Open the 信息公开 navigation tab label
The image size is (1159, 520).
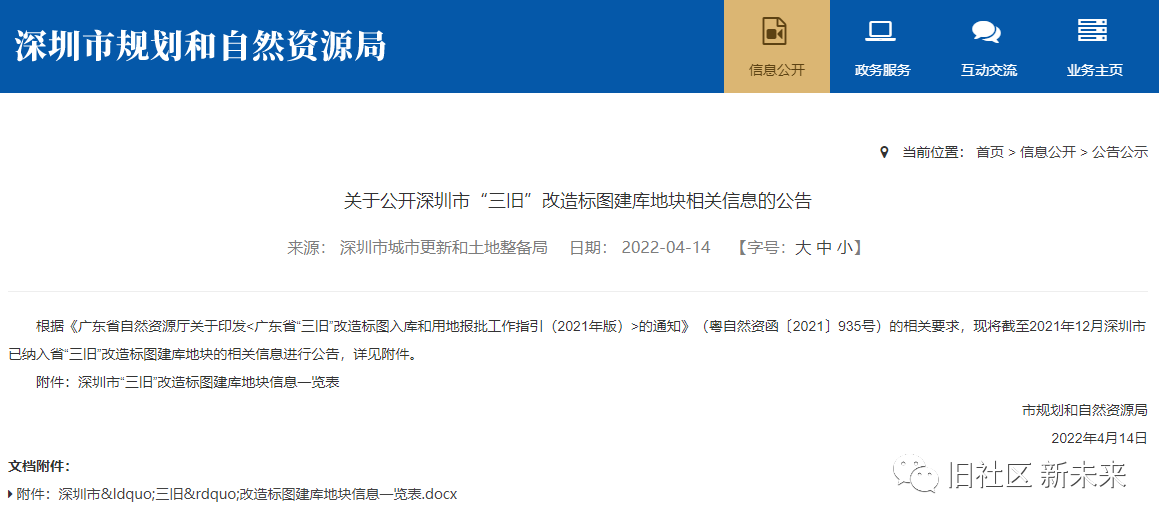pos(776,70)
